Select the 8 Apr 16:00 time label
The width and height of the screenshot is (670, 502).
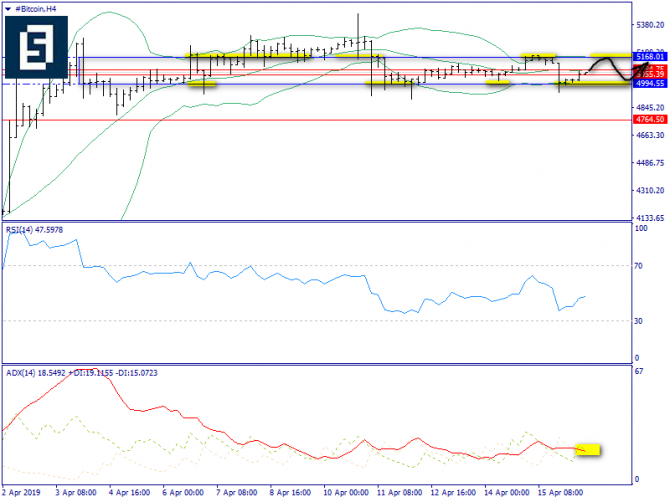[290, 493]
